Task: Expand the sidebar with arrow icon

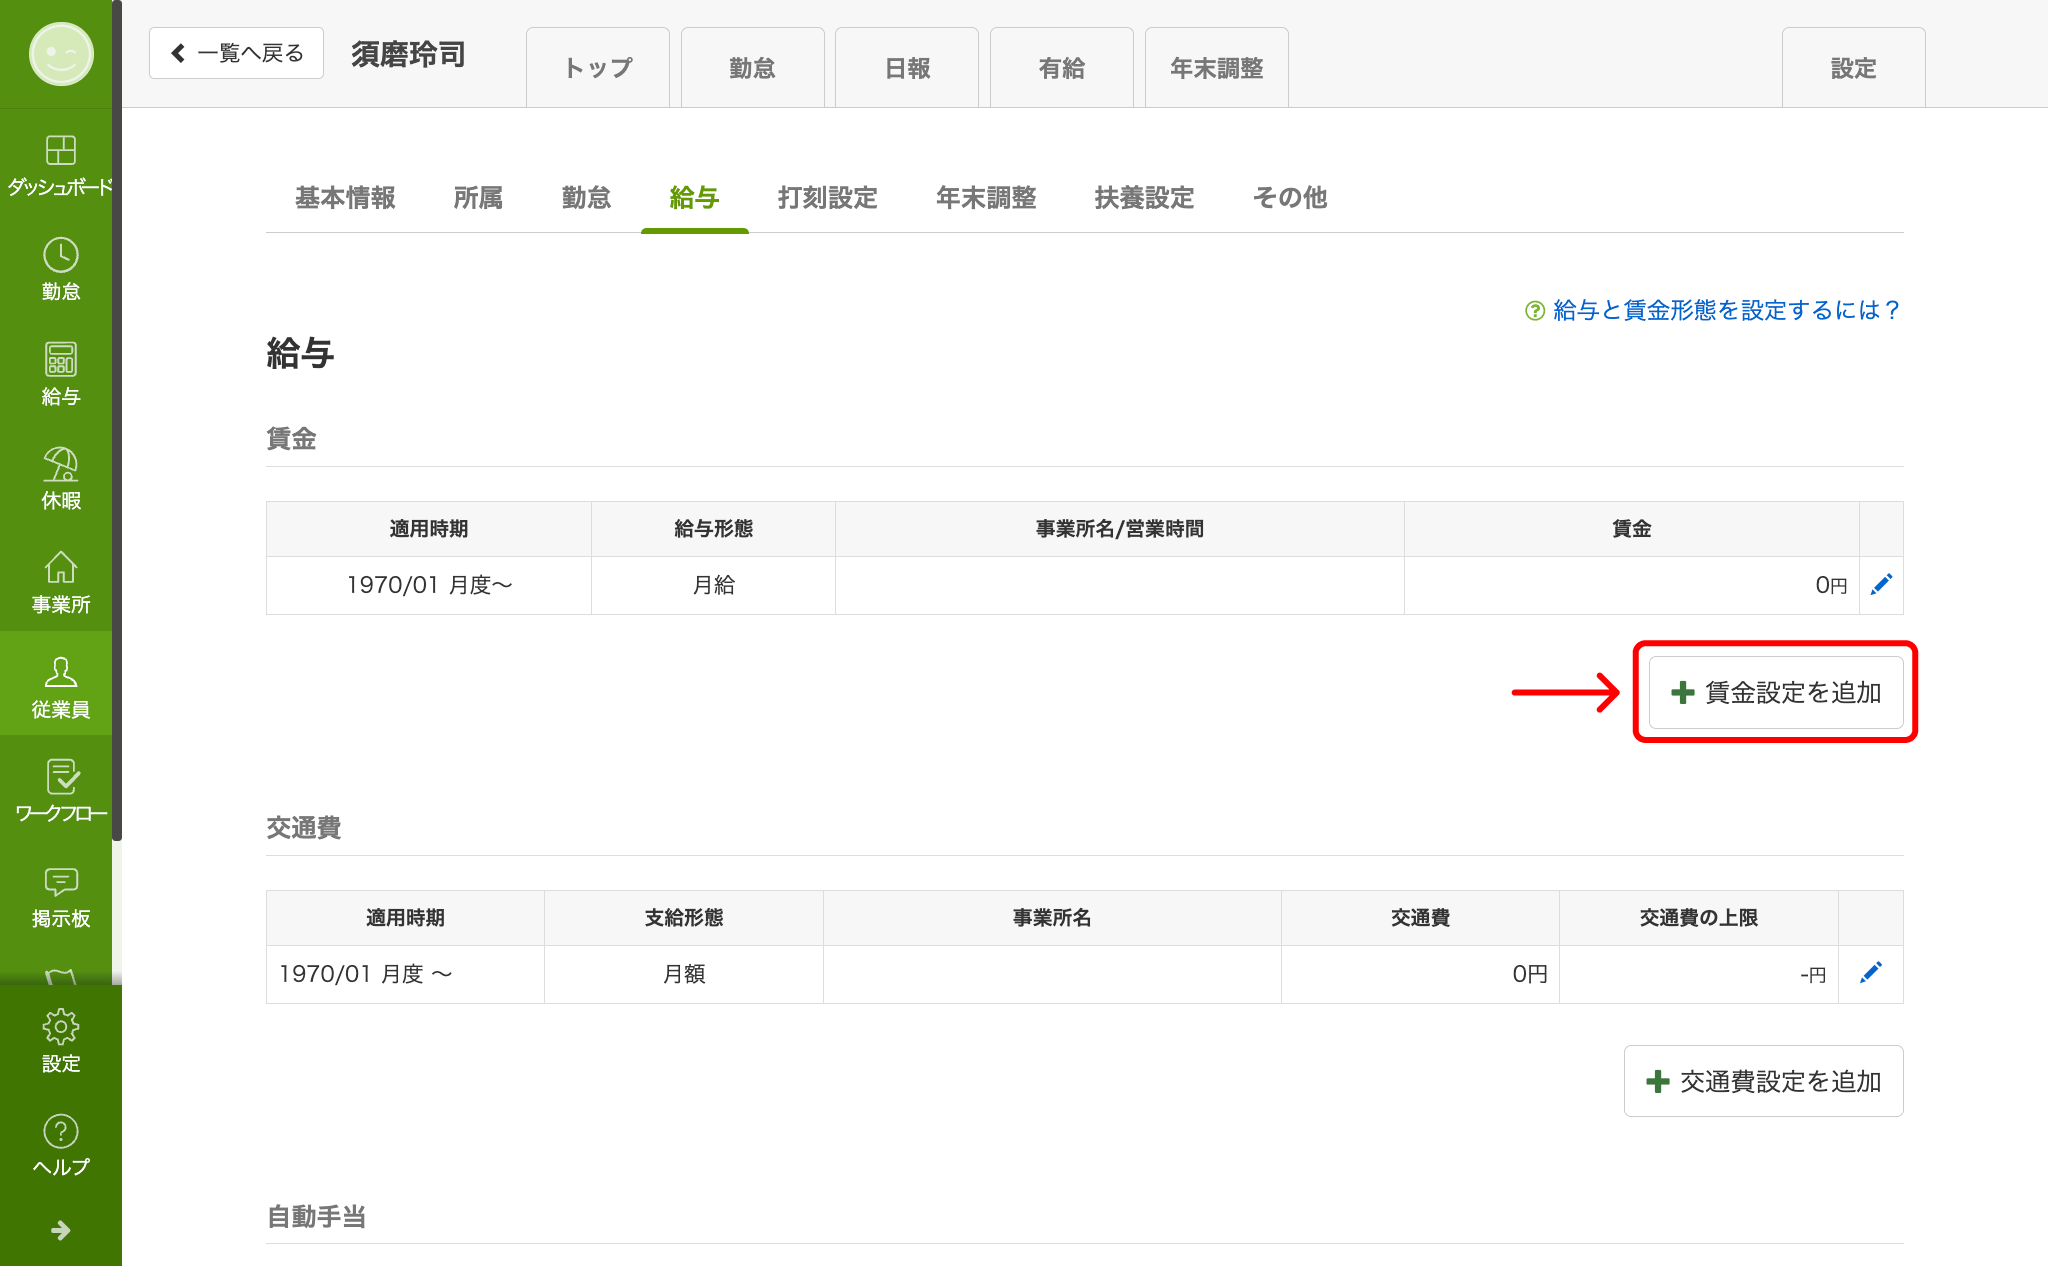Action: coord(60,1230)
